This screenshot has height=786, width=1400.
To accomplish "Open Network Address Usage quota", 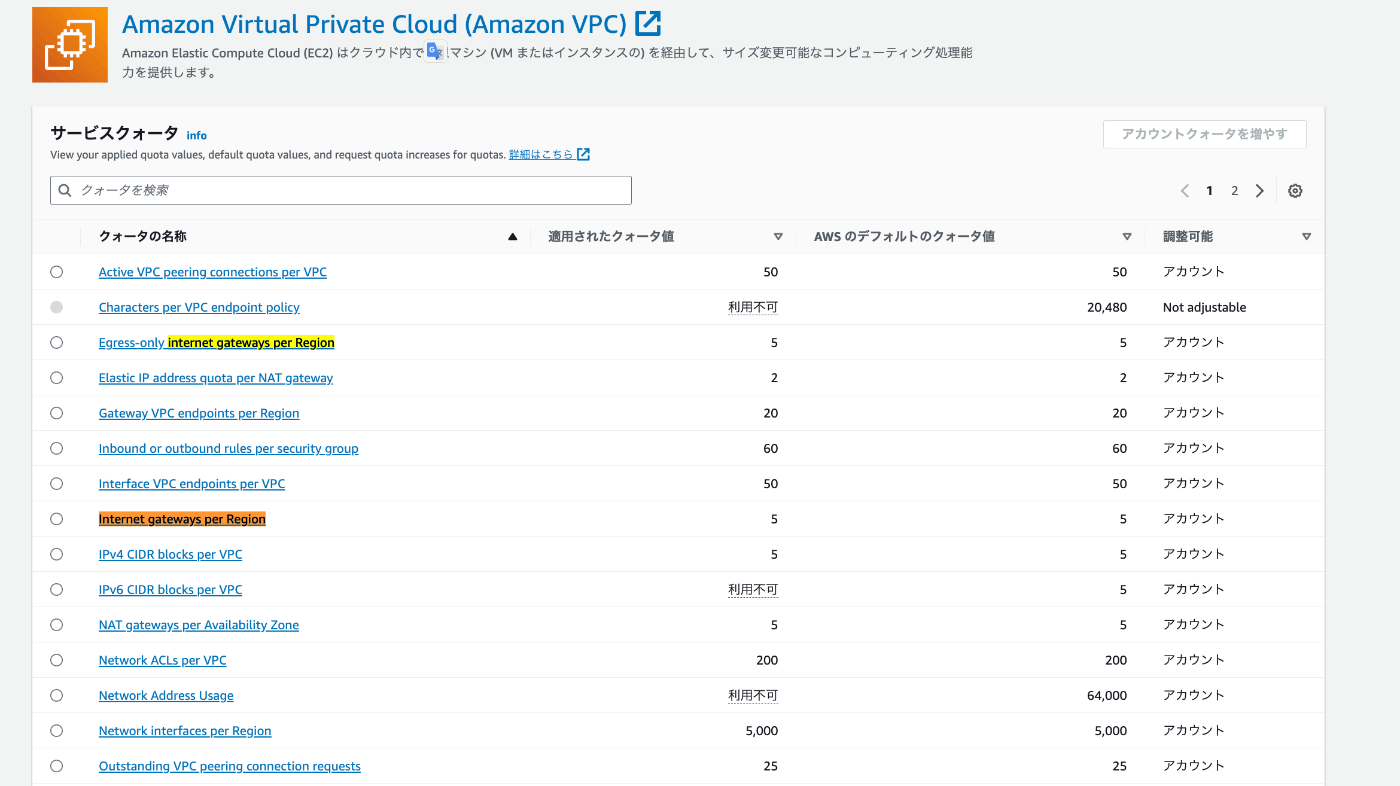I will [x=166, y=696].
